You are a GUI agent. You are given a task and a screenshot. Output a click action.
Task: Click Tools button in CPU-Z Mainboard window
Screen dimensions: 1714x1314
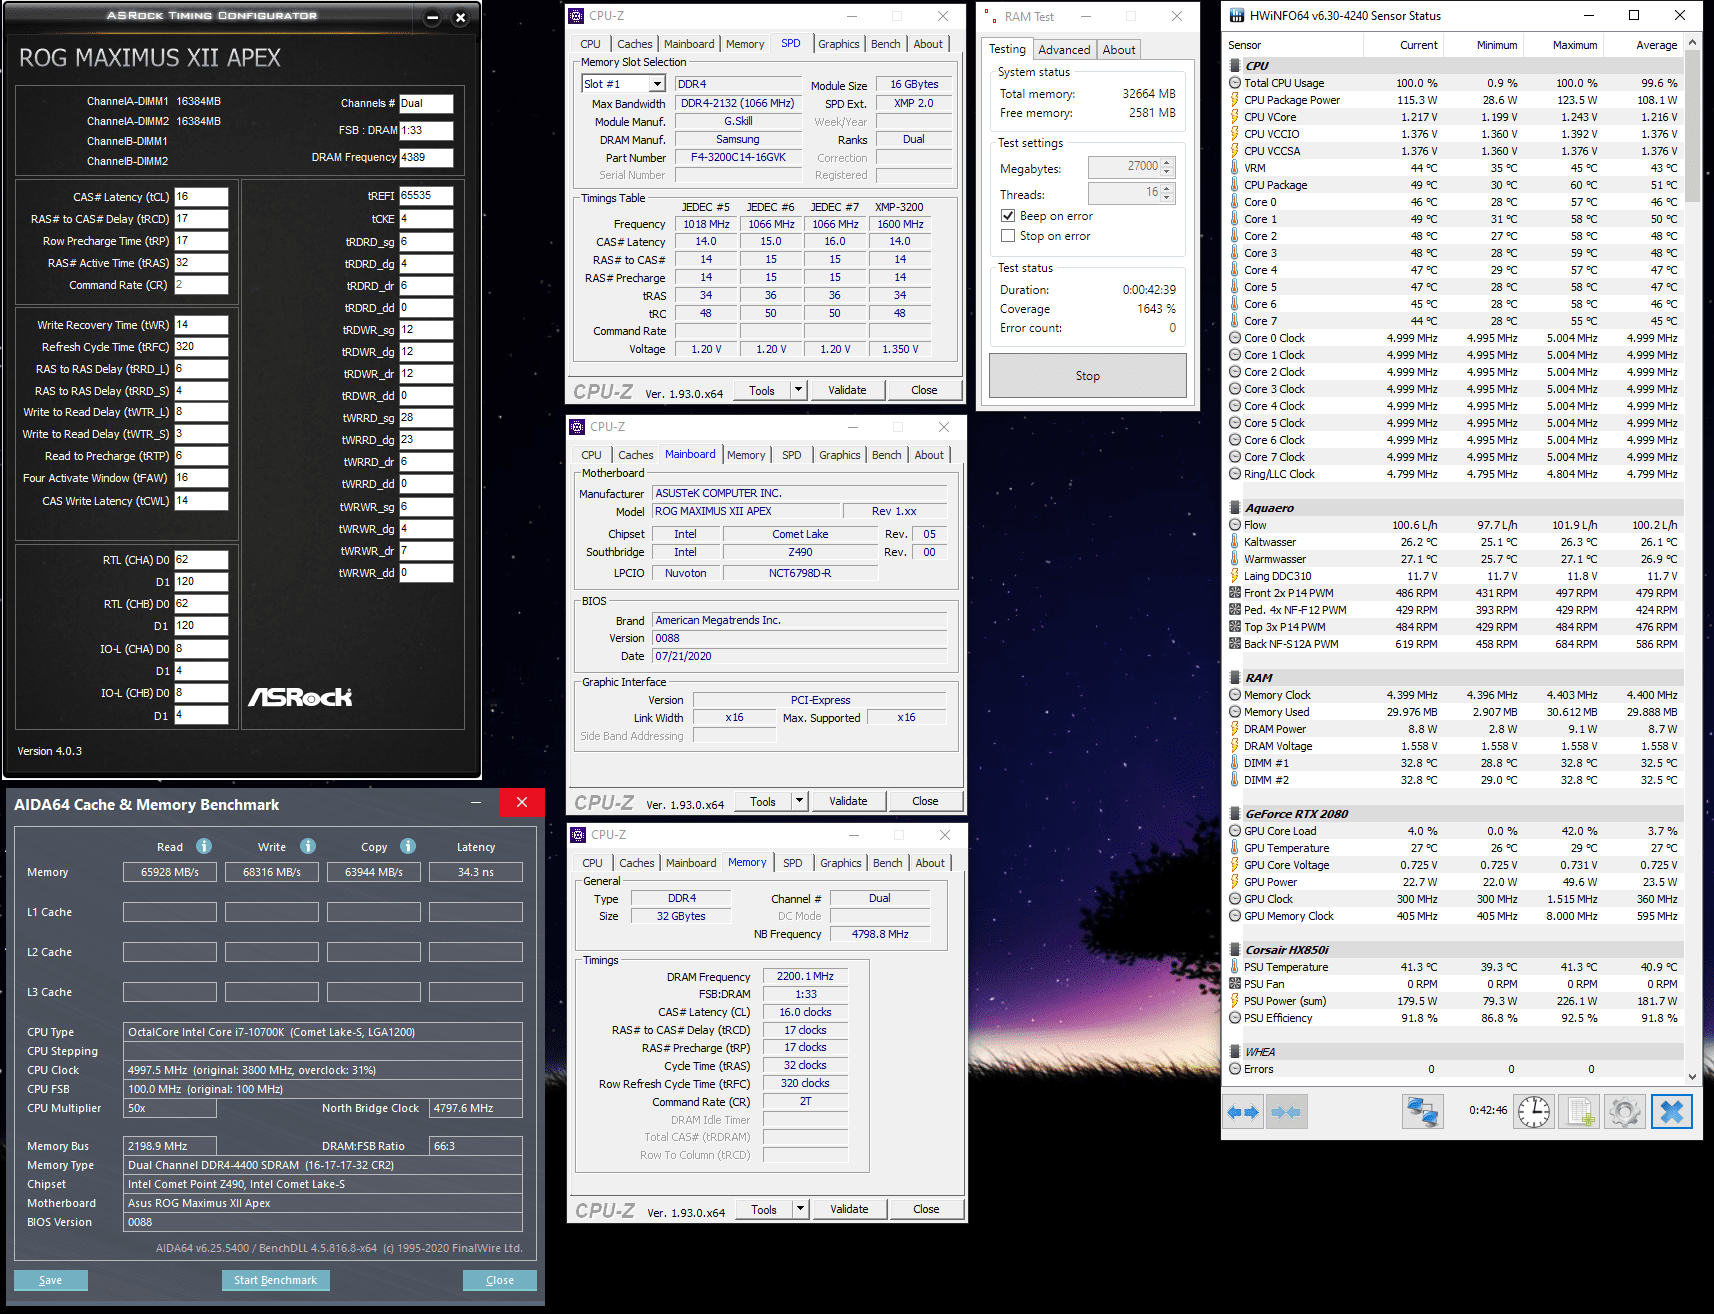[763, 801]
